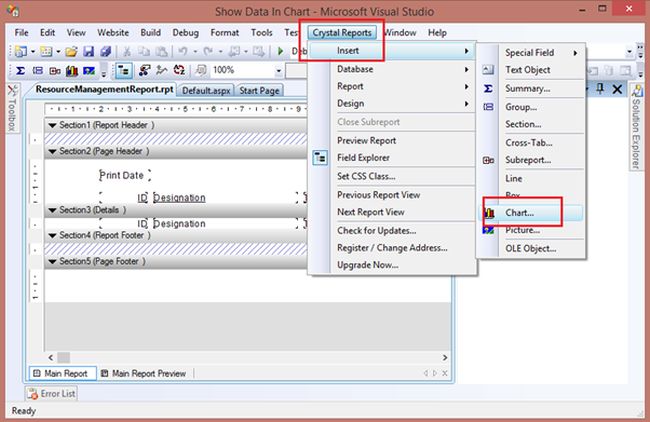The height and width of the screenshot is (422, 650).
Task: Open the Add New Item dropdown arrow
Action: pyautogui.click(x=58, y=52)
